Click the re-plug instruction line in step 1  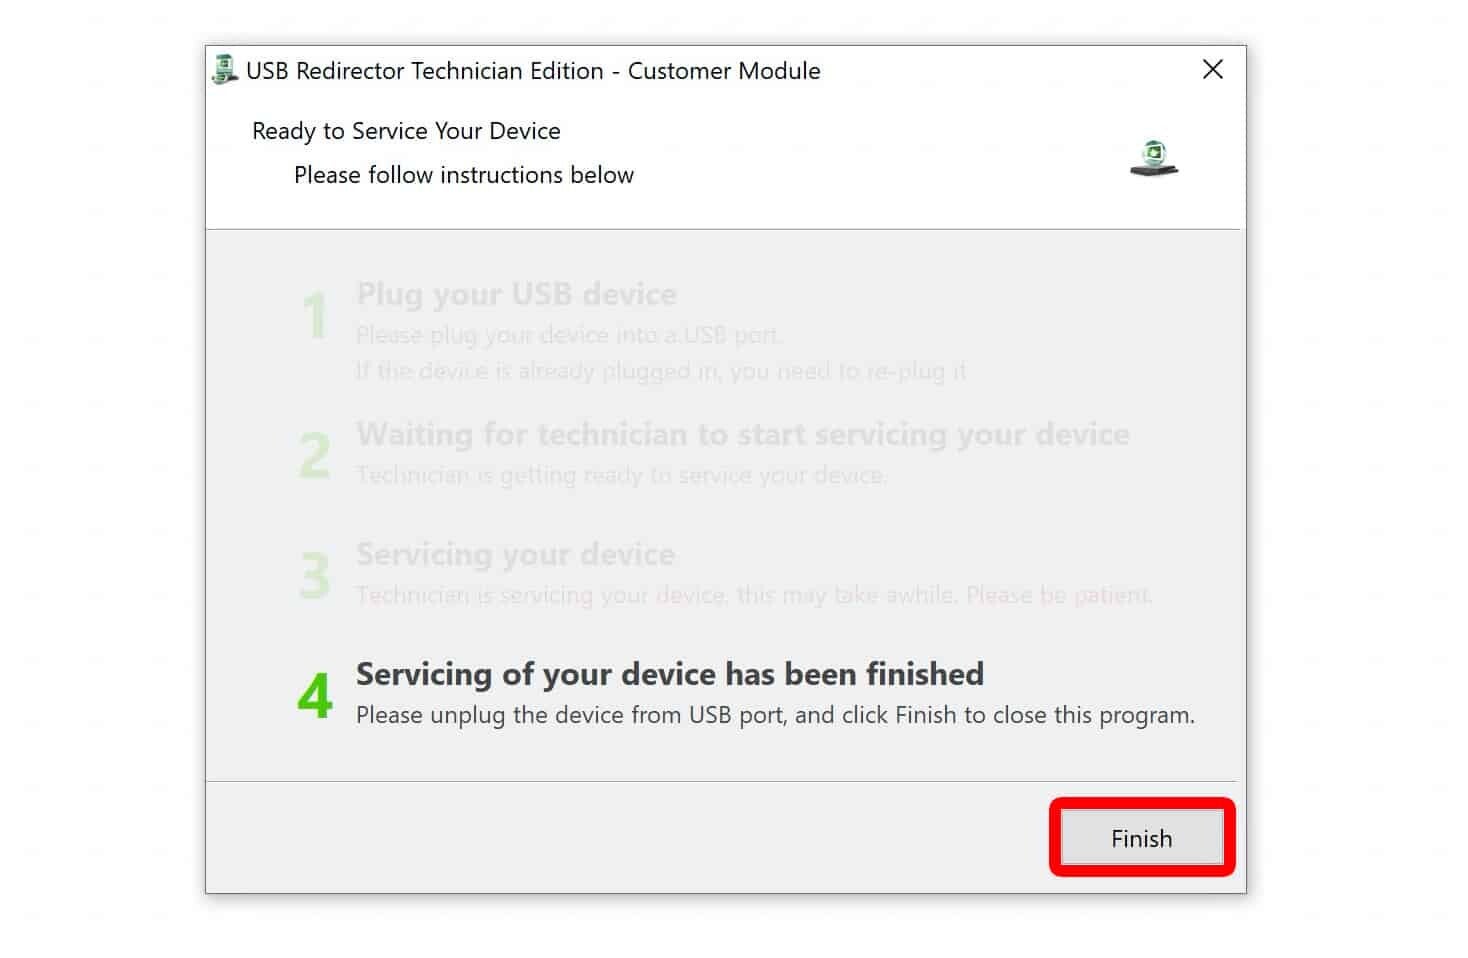tap(661, 371)
